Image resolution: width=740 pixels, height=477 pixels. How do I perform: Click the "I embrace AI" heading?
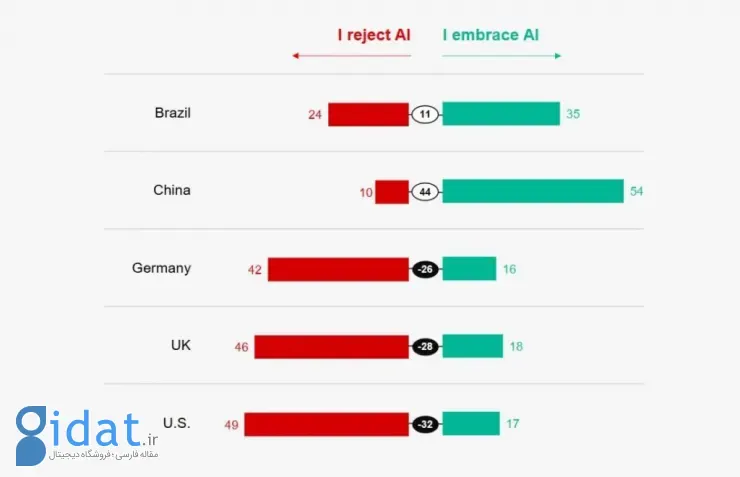[491, 35]
